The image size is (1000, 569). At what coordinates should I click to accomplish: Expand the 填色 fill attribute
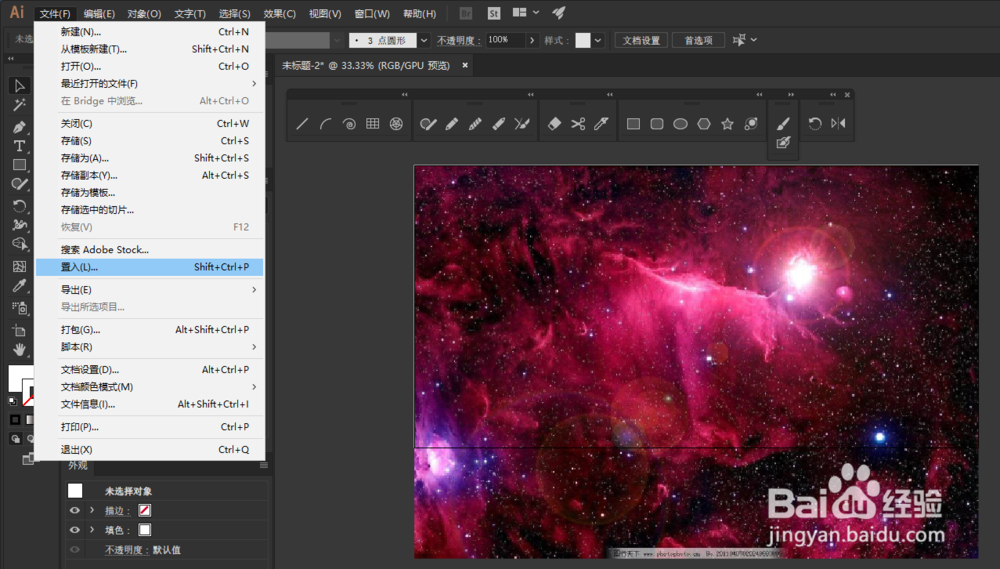tap(92, 530)
